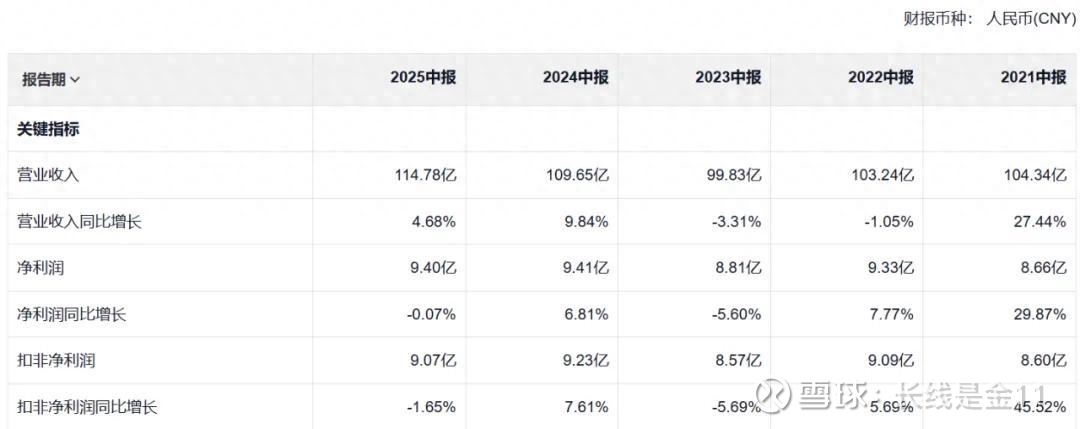Click the 2023中报 column header
Viewport: 1080px width, 429px height.
729,78
